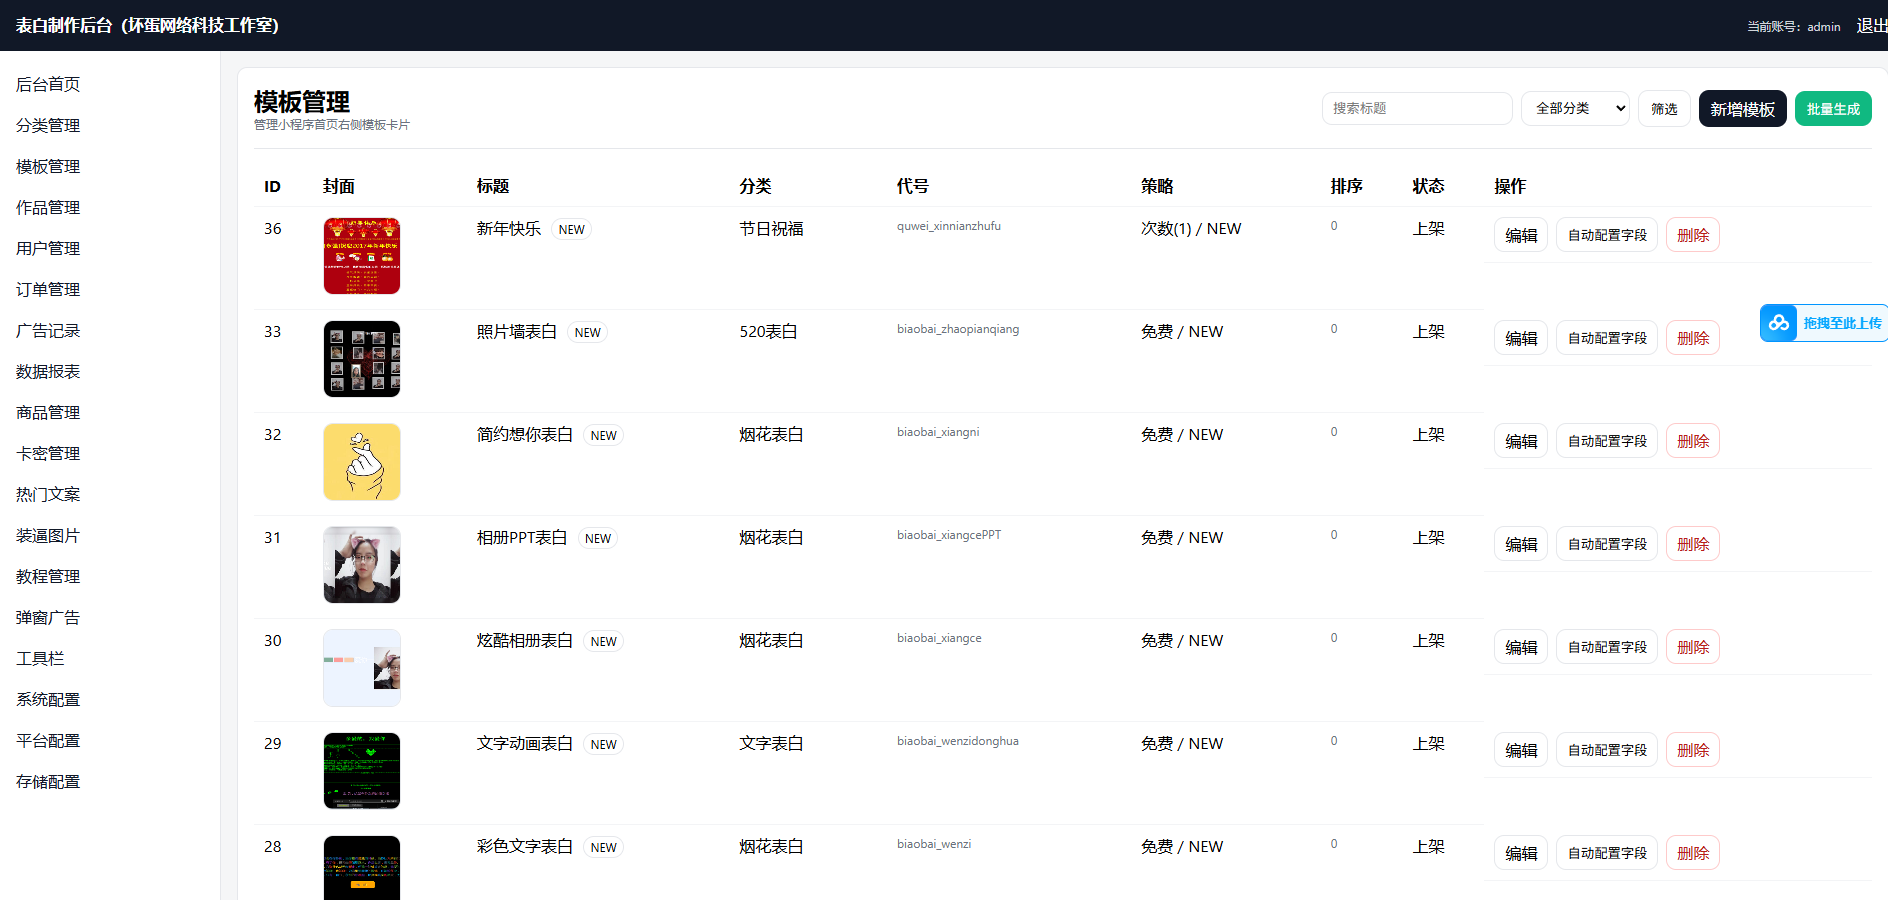This screenshot has width=1888, height=900.
Task: Open the 新年快乐 cover thumbnail
Action: (x=361, y=256)
